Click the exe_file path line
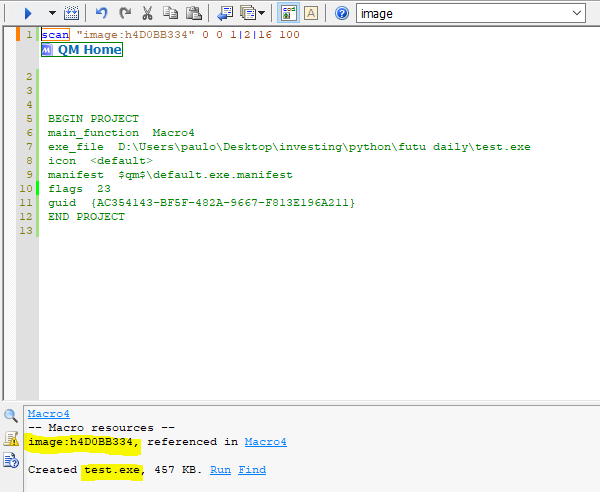600x492 pixels. [289, 147]
